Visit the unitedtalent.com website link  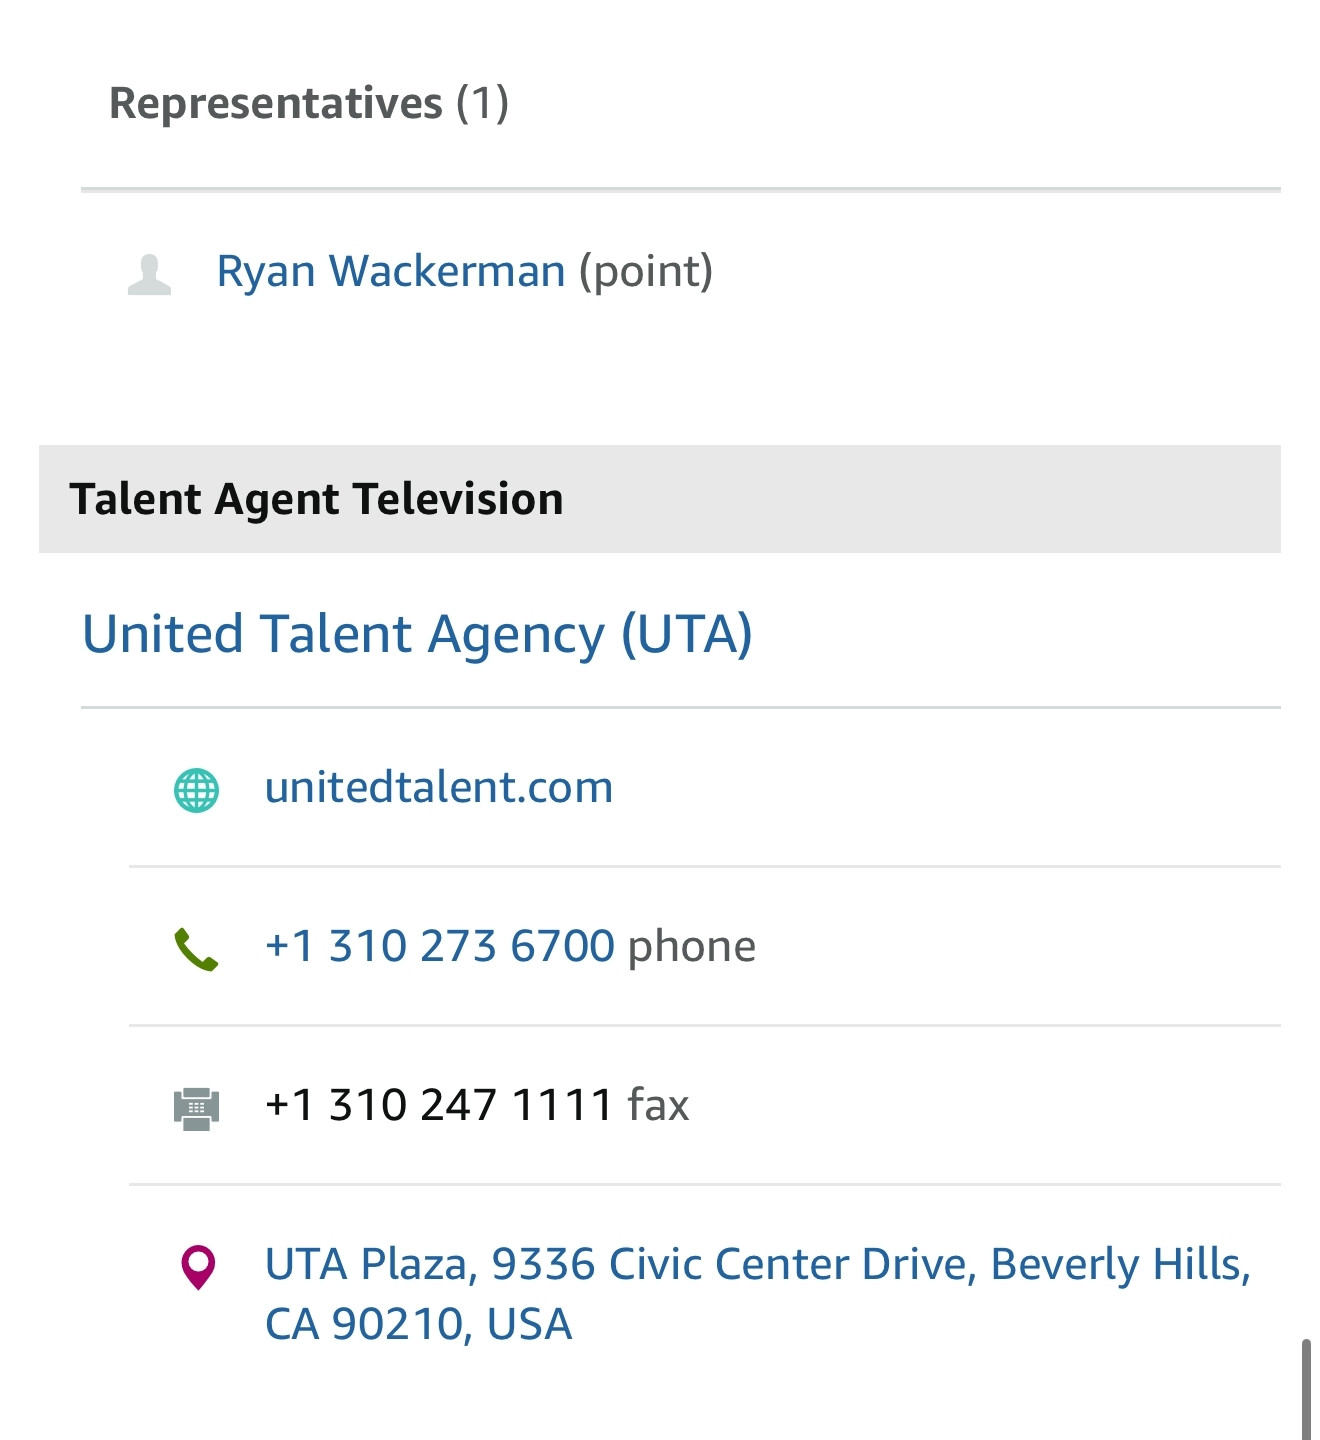click(439, 787)
